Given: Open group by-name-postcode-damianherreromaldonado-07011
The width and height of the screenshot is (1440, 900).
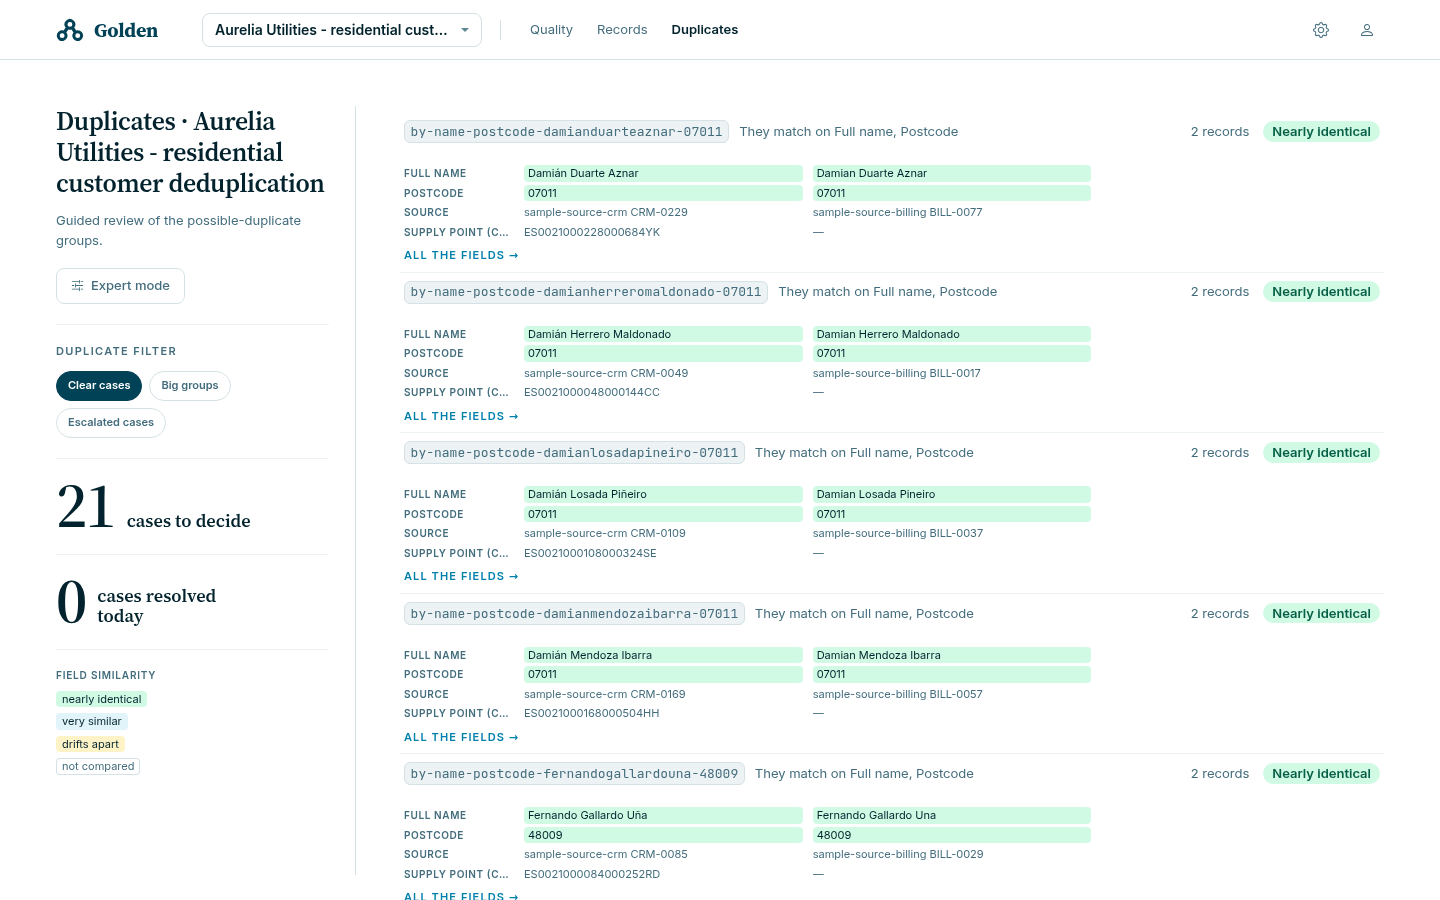Looking at the screenshot, I should click(x=586, y=292).
